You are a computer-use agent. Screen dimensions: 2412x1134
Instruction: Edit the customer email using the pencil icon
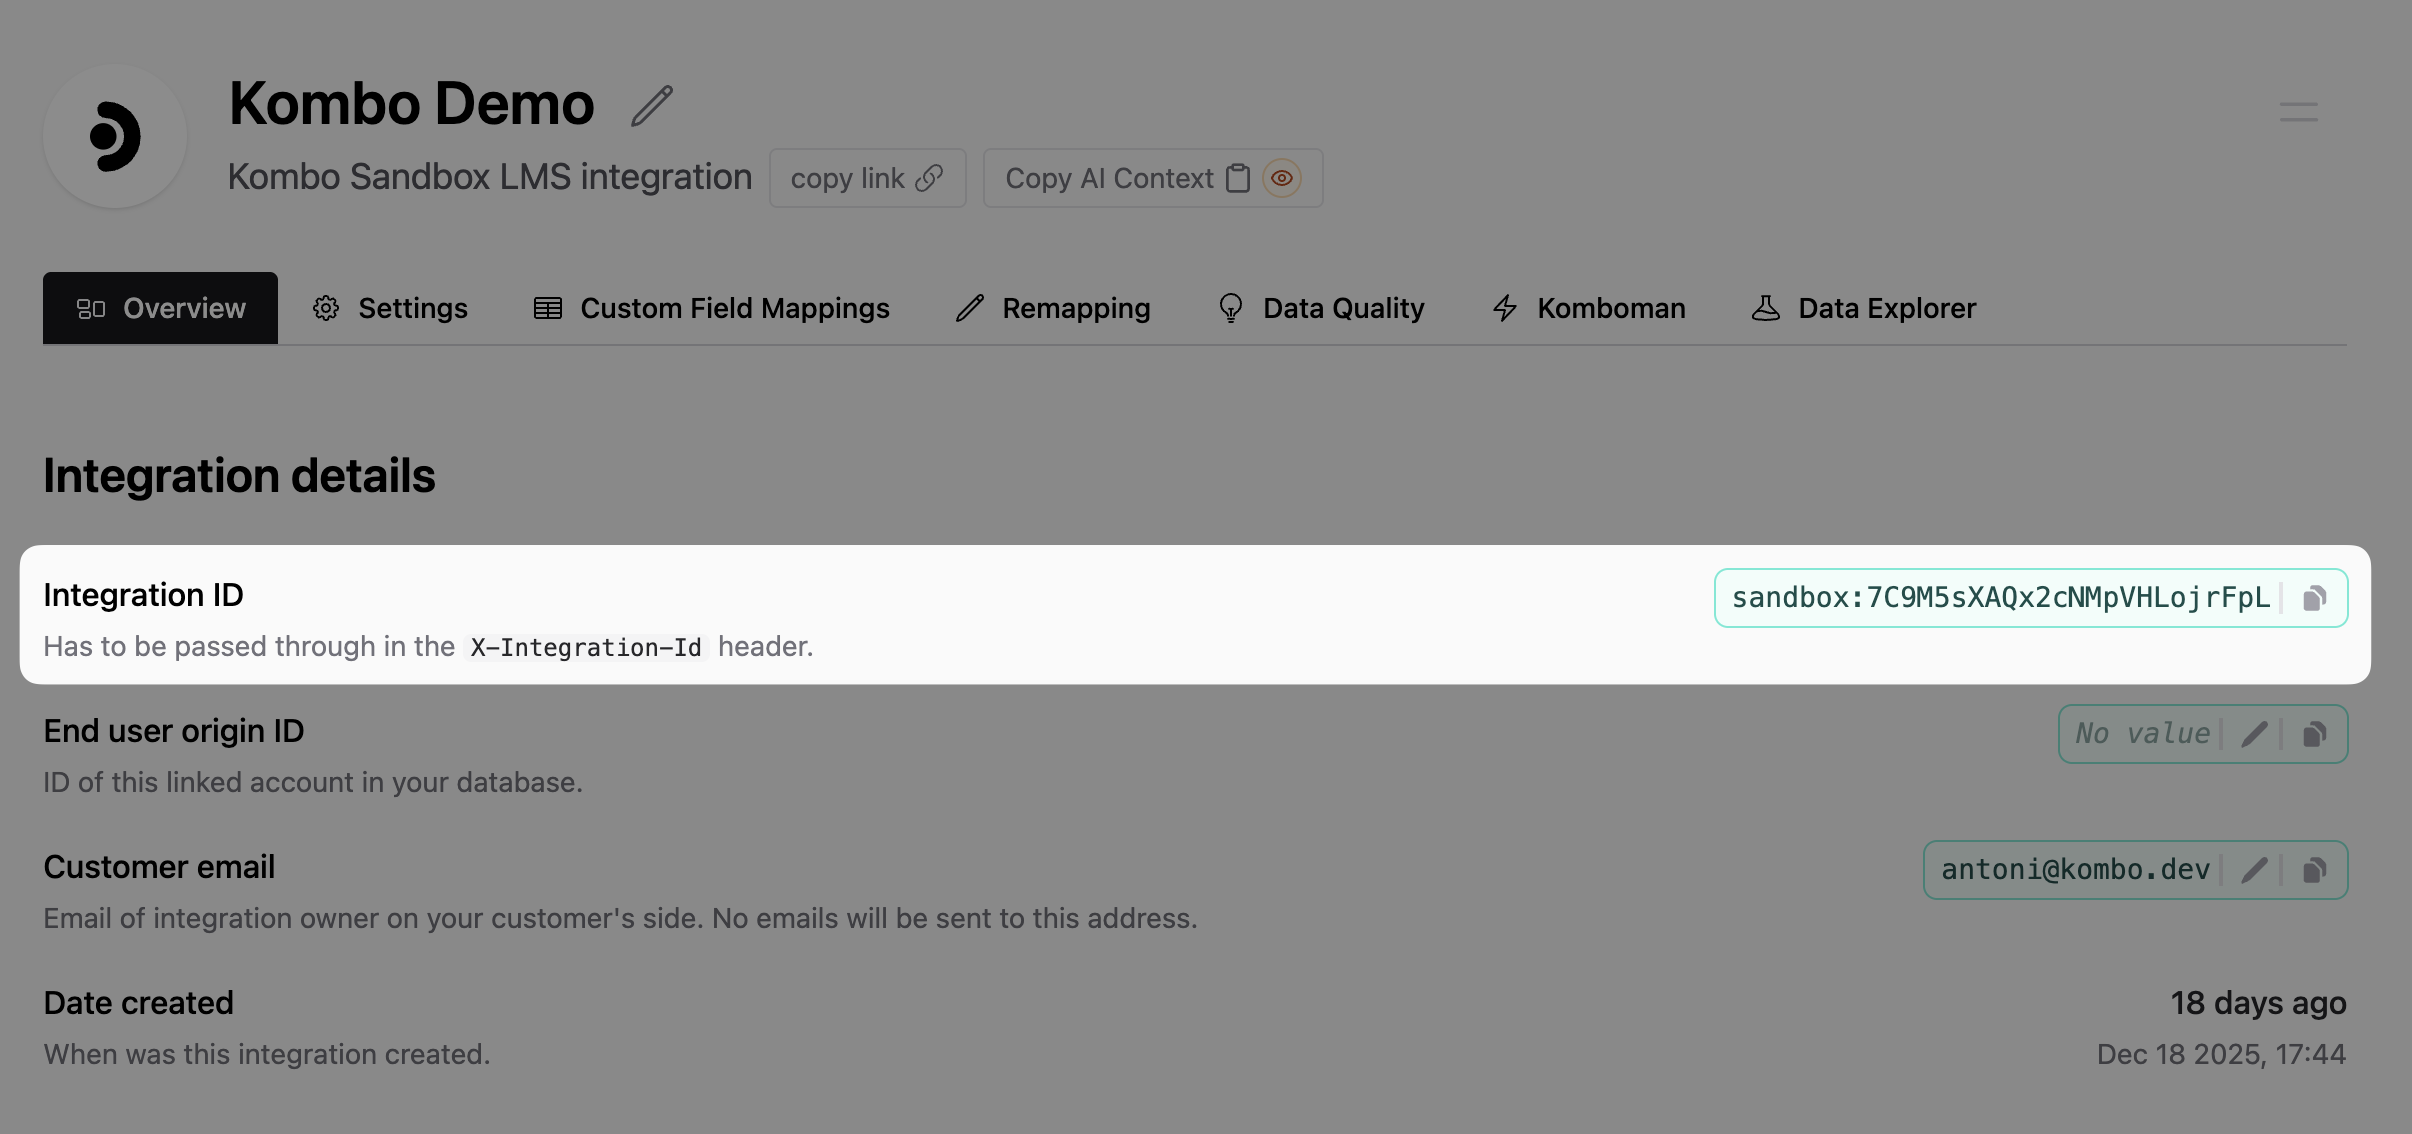click(x=2254, y=869)
